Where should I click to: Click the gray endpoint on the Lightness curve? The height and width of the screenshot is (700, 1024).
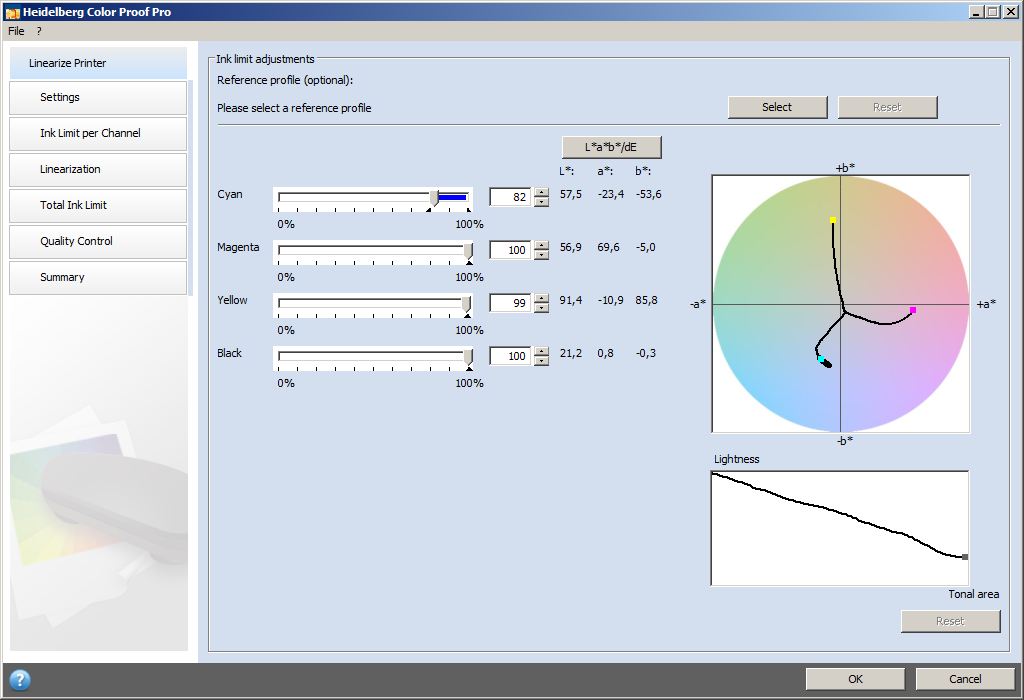click(x=965, y=557)
